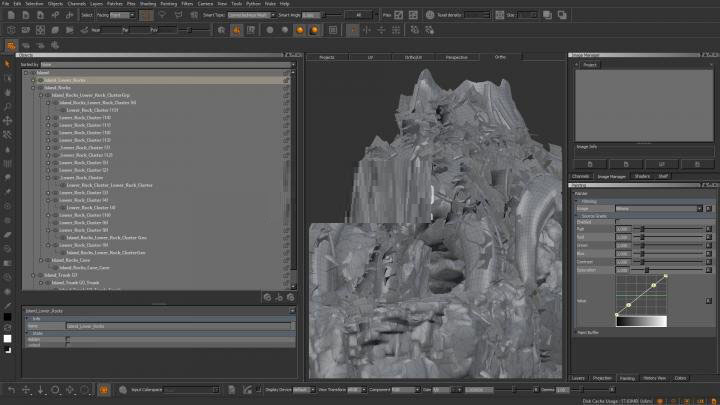720x405 pixels.
Task: Select the hand Pan tool in left toolbox
Action: (x=7, y=92)
